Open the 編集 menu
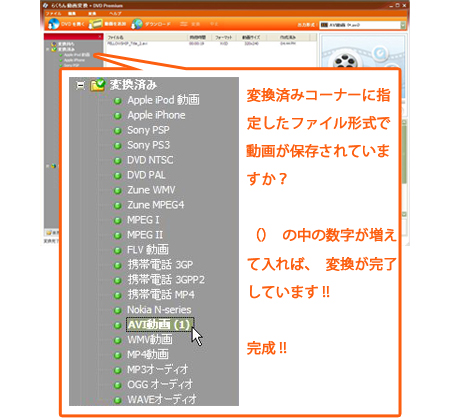The image size is (449, 418). pyautogui.click(x=72, y=14)
